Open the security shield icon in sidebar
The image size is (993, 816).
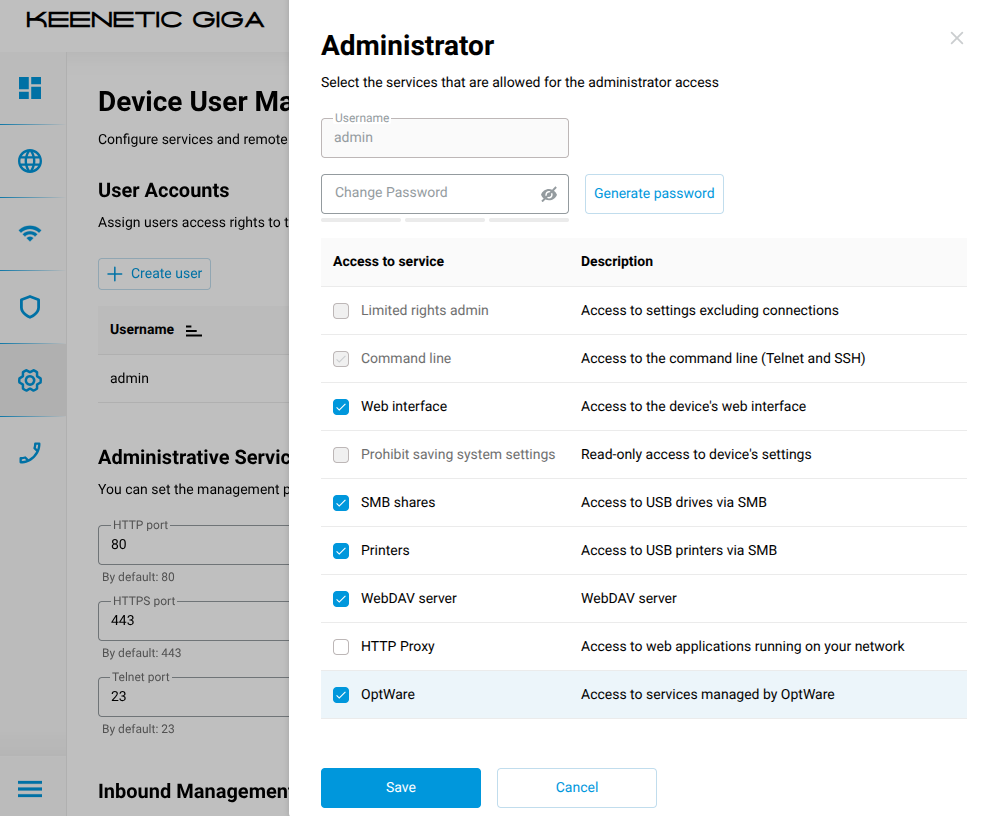tap(30, 307)
